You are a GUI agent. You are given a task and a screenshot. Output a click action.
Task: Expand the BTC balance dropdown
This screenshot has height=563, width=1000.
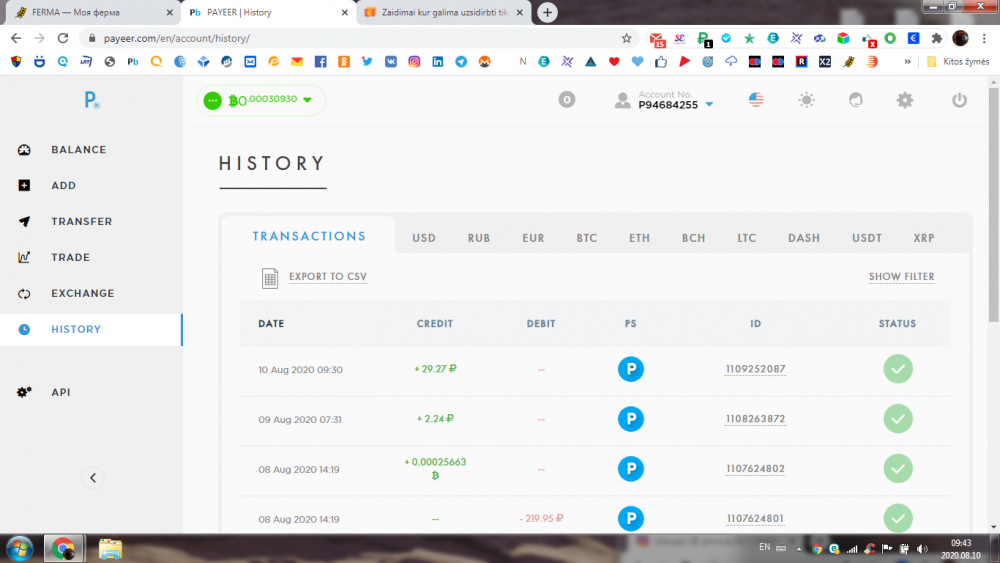[307, 100]
